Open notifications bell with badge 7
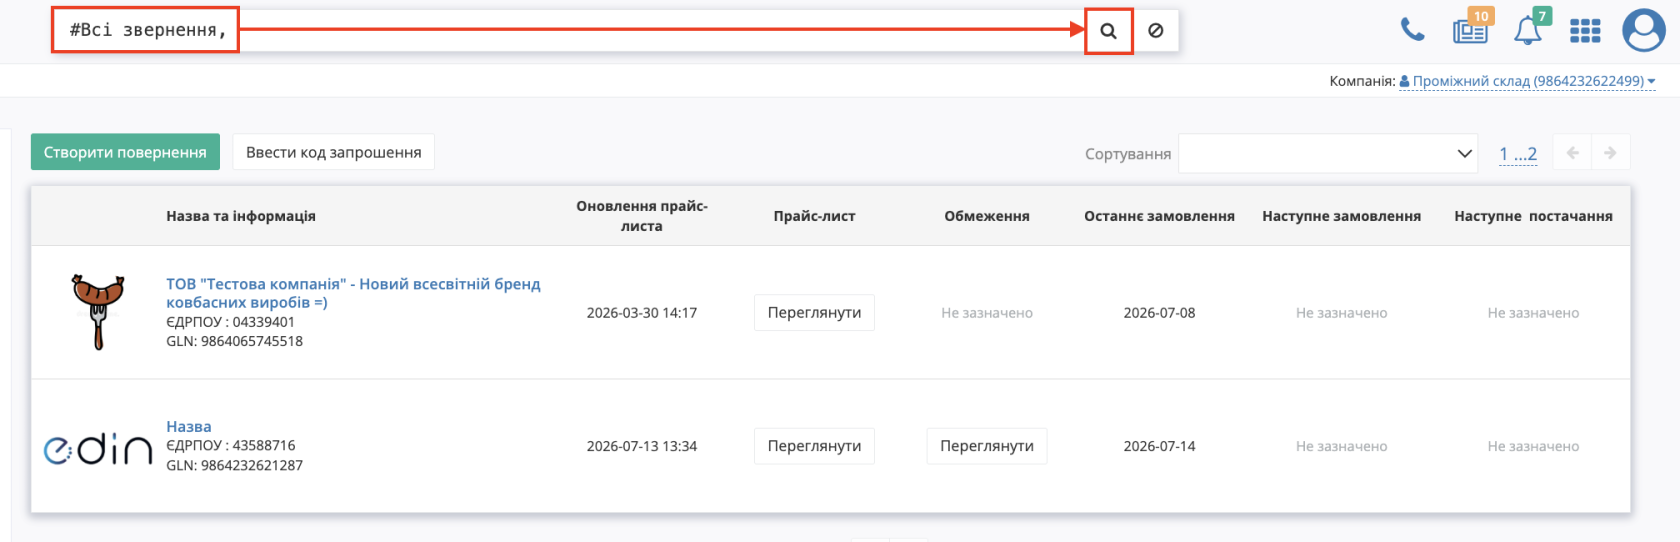 point(1528,29)
